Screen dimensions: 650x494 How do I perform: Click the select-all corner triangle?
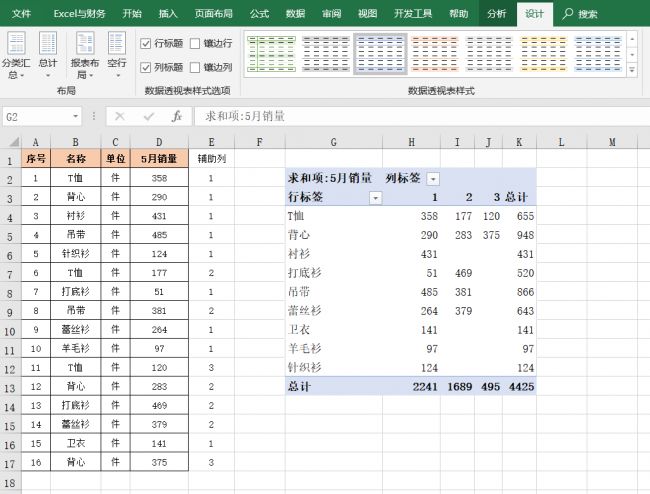click(x=14, y=142)
